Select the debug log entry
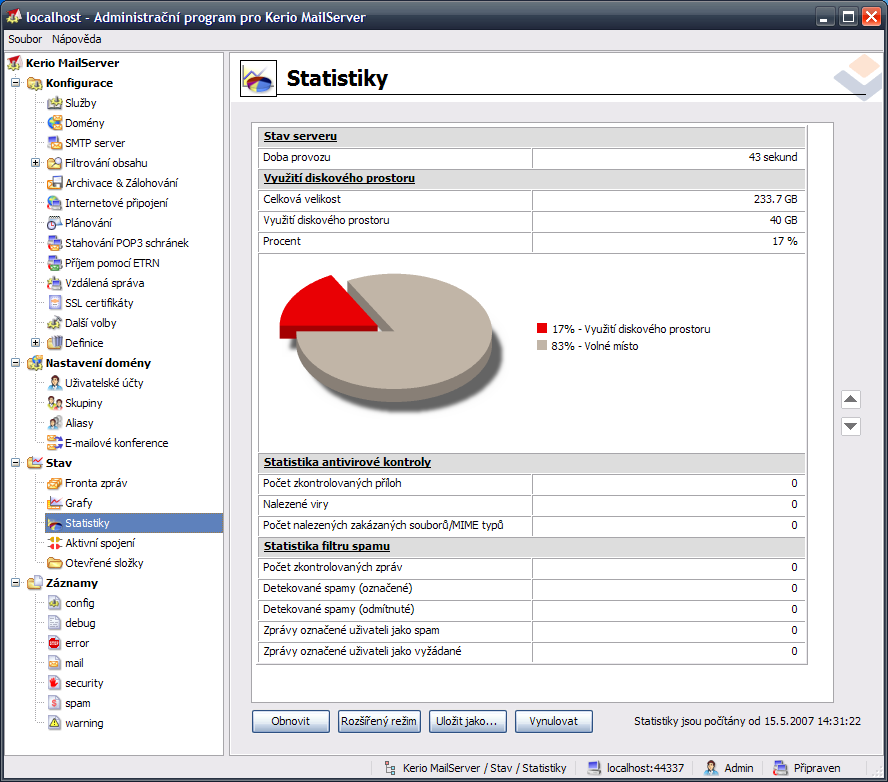The image size is (888, 782). click(80, 623)
